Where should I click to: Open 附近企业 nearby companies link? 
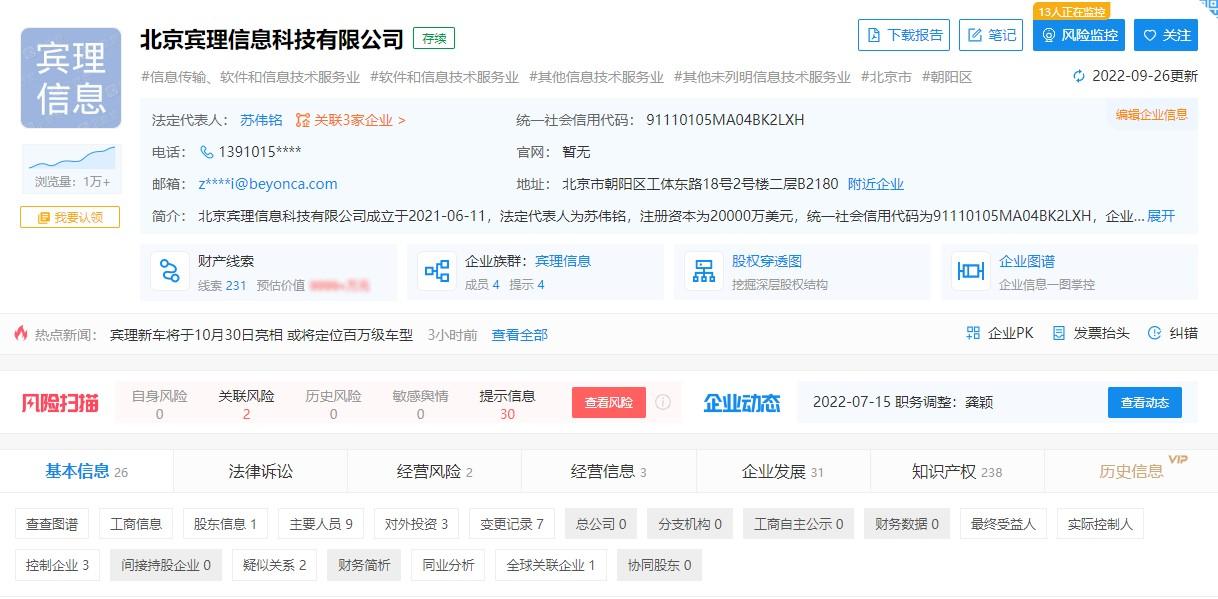876,184
